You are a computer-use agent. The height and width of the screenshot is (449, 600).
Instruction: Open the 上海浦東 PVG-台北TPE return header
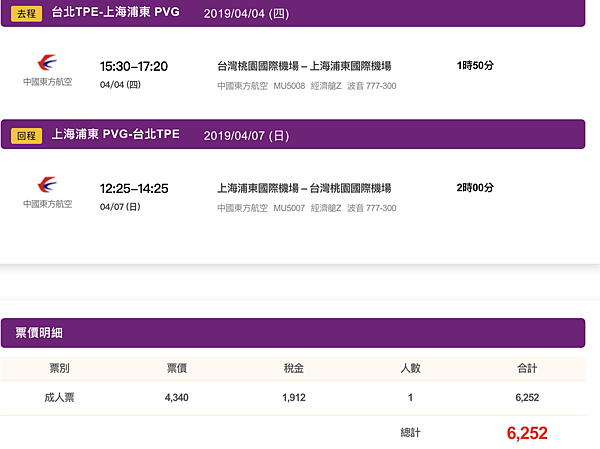[116, 134]
